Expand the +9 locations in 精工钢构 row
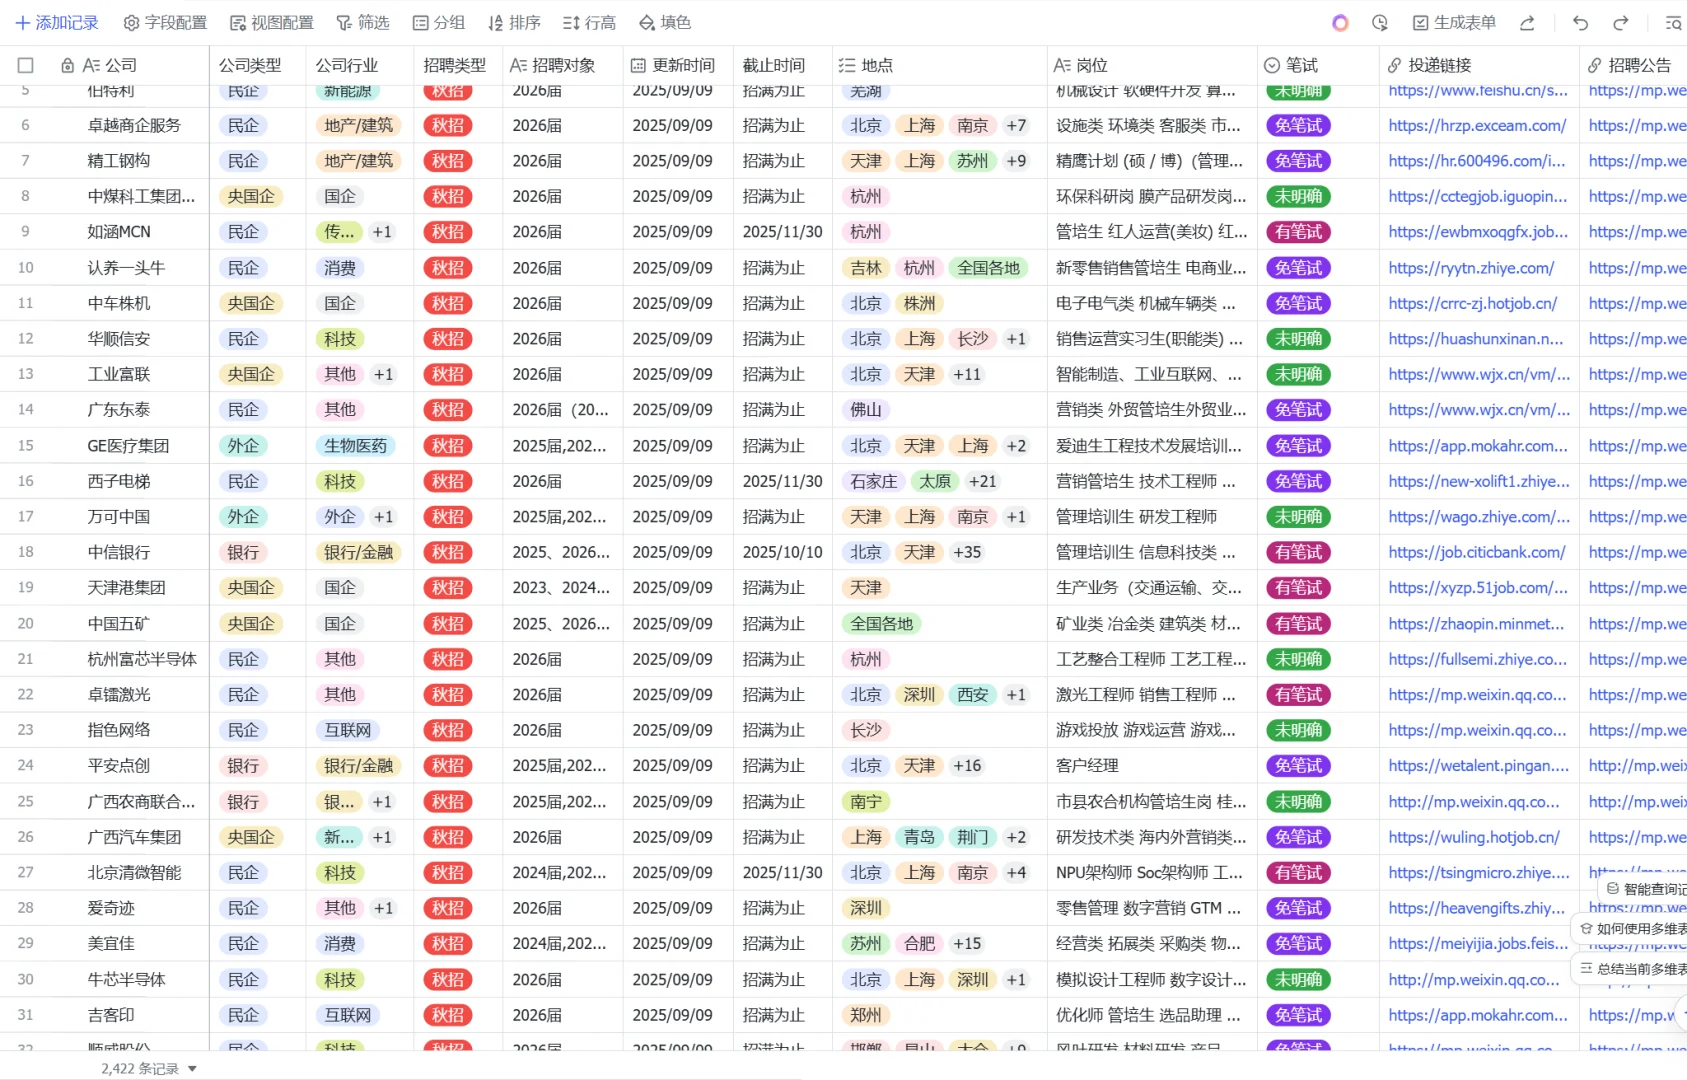 click(1016, 161)
